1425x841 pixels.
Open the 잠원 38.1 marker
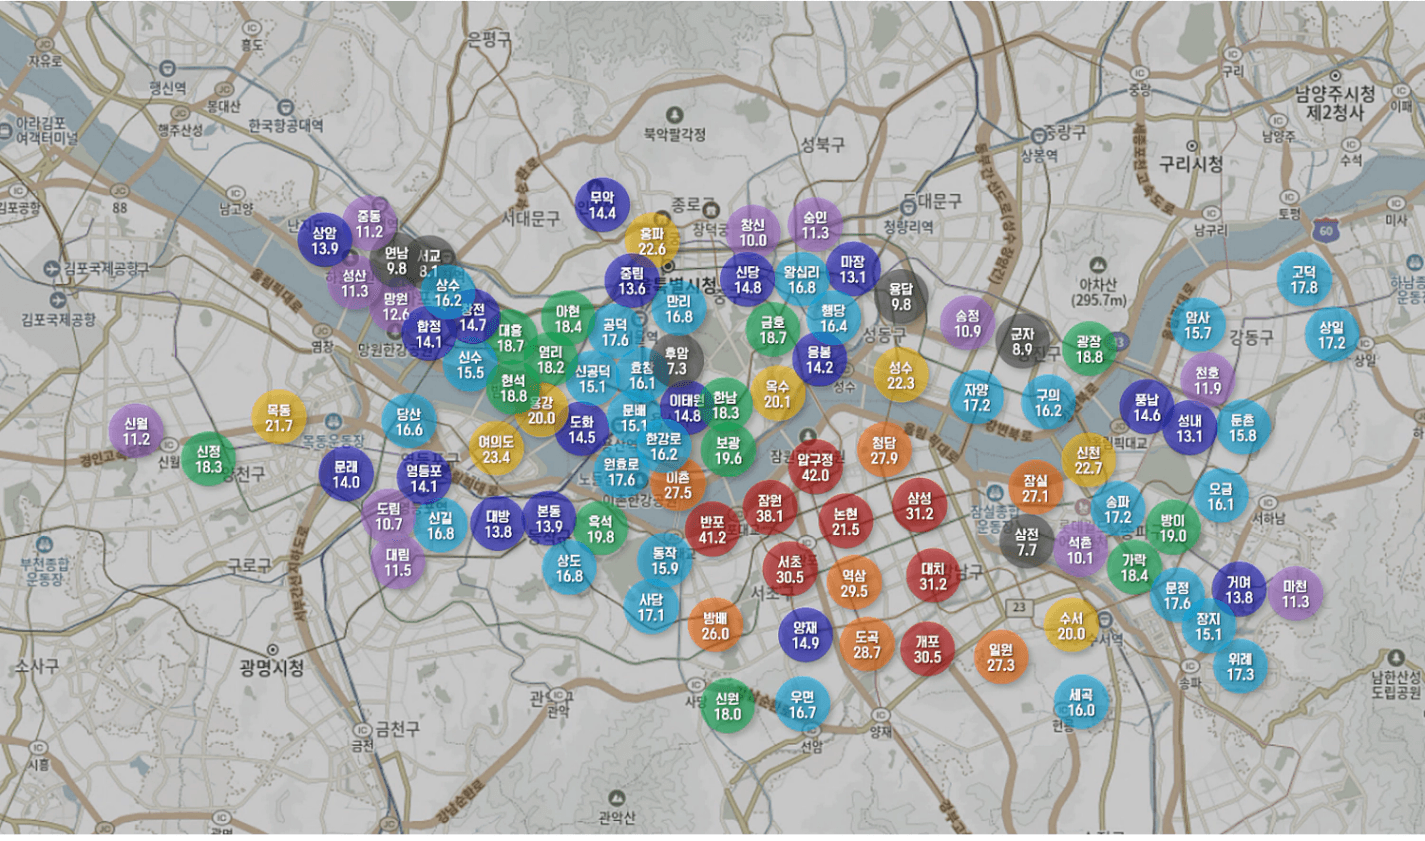coord(769,508)
